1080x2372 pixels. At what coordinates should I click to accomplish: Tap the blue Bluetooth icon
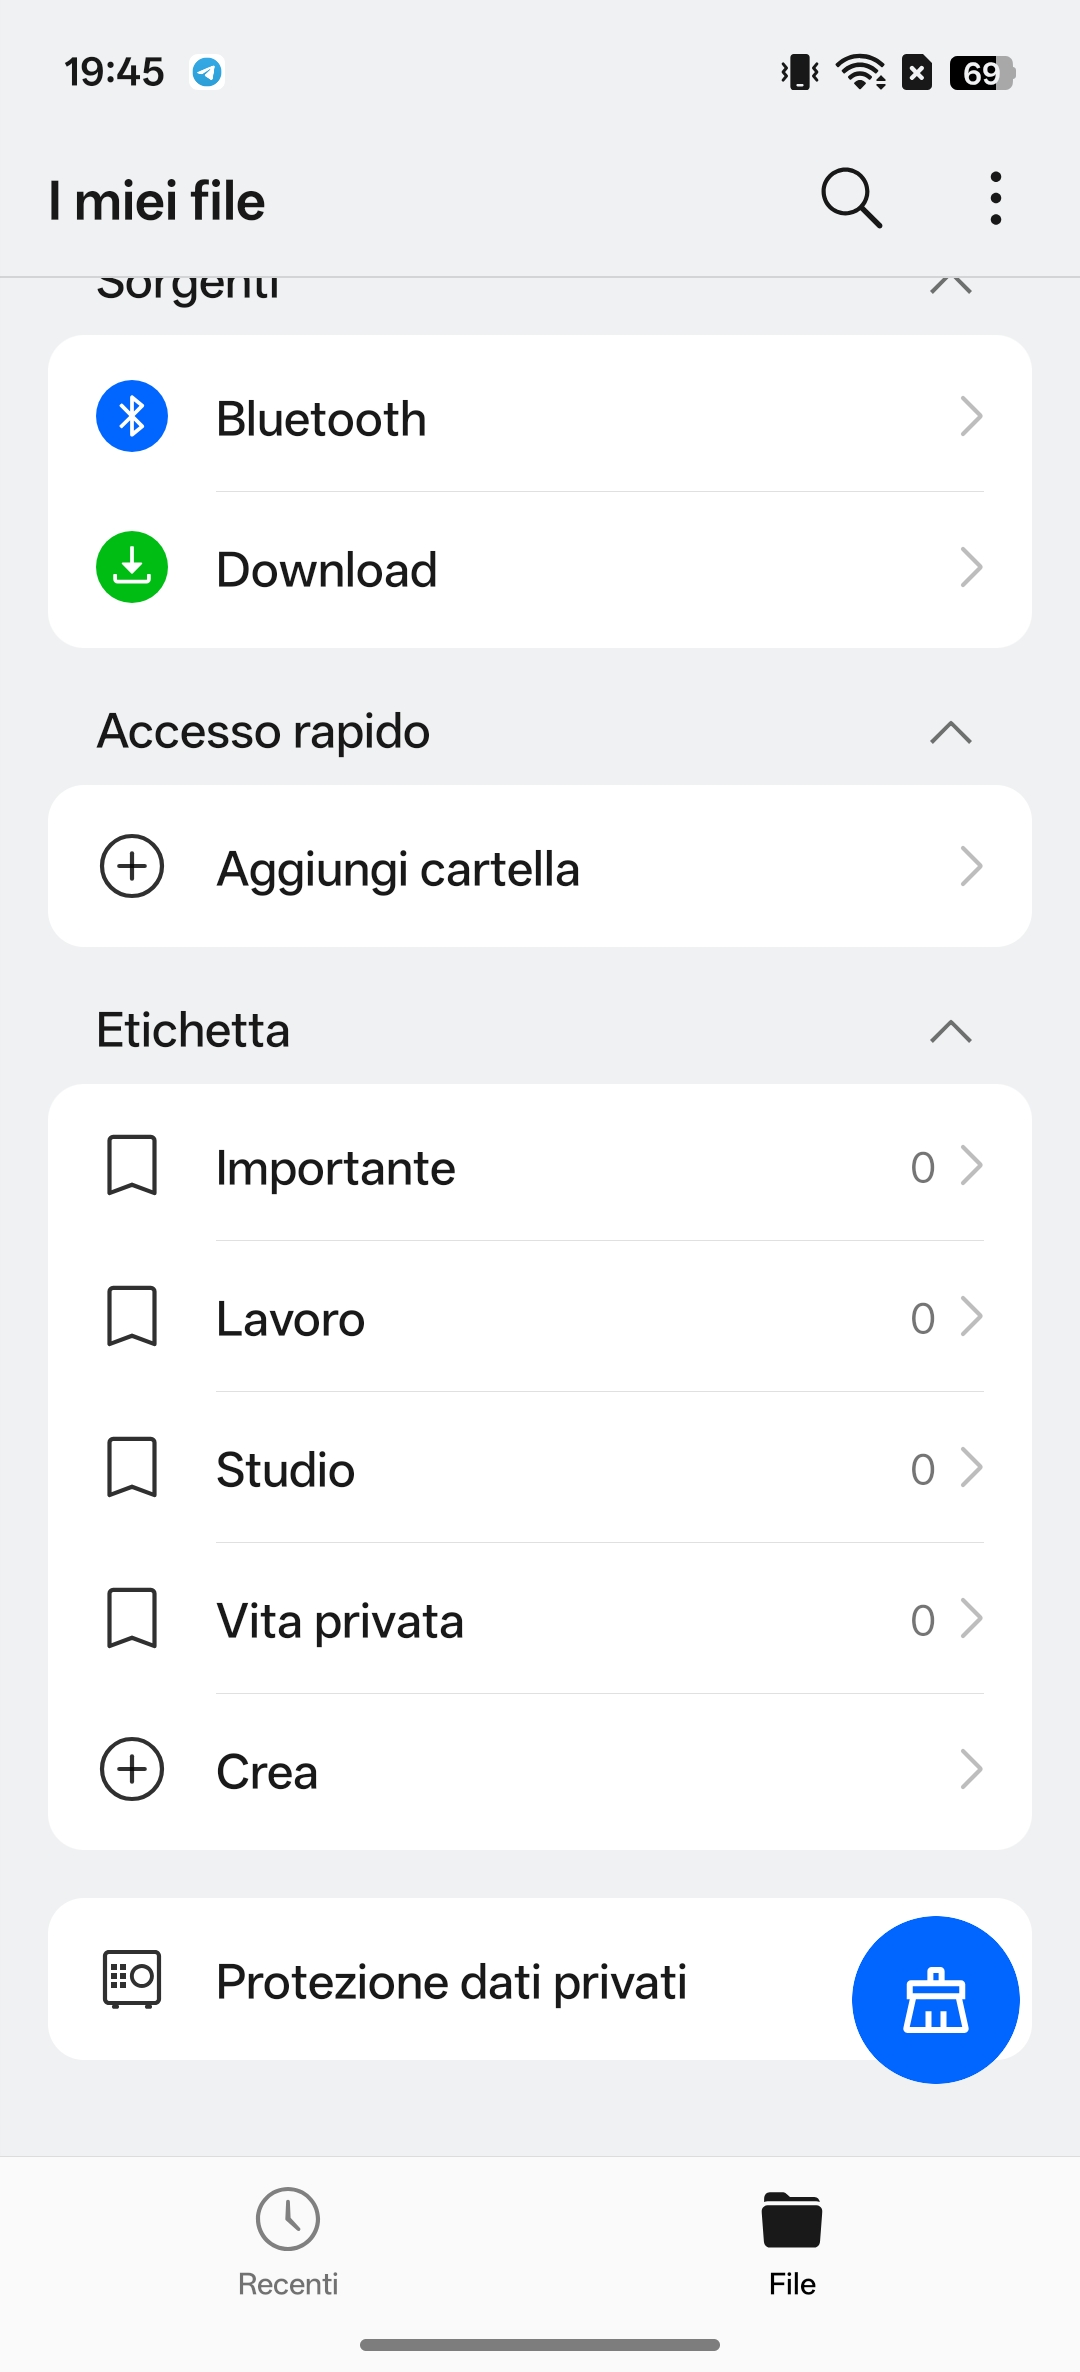coord(132,416)
